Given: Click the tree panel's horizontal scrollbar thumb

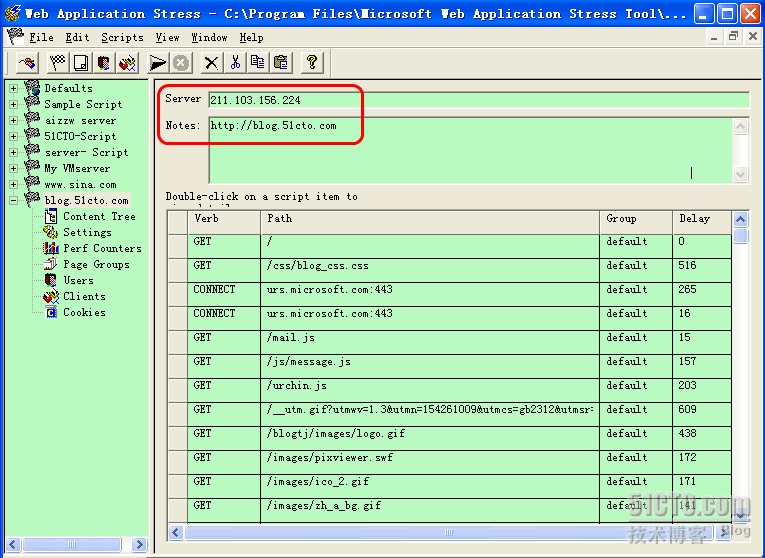Looking at the screenshot, I should click(72, 544).
